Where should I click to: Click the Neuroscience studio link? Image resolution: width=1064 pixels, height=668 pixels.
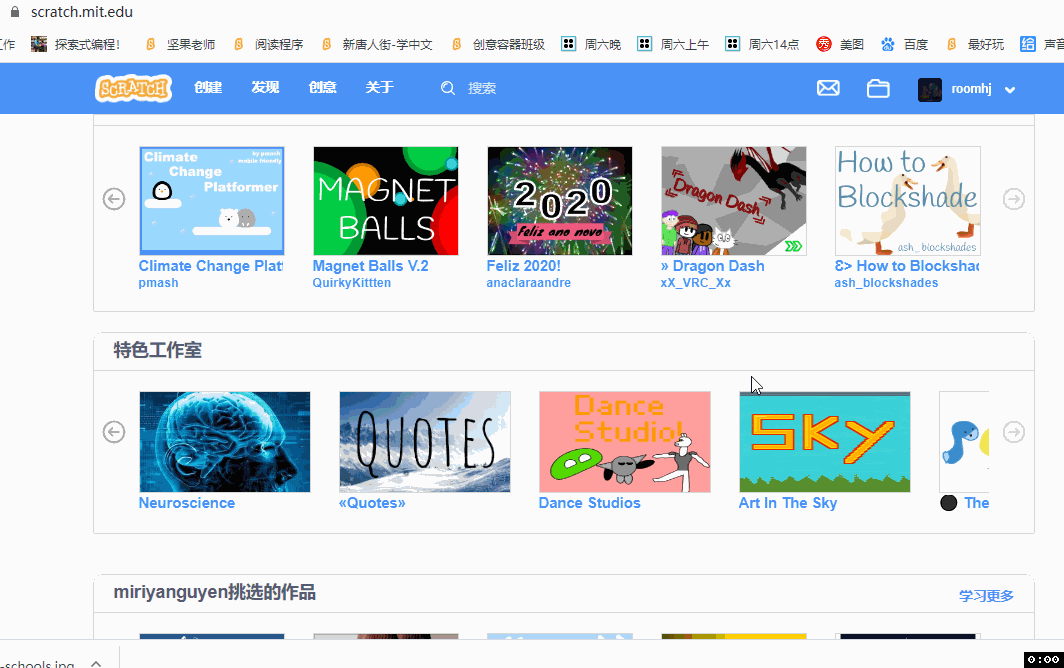pos(187,503)
